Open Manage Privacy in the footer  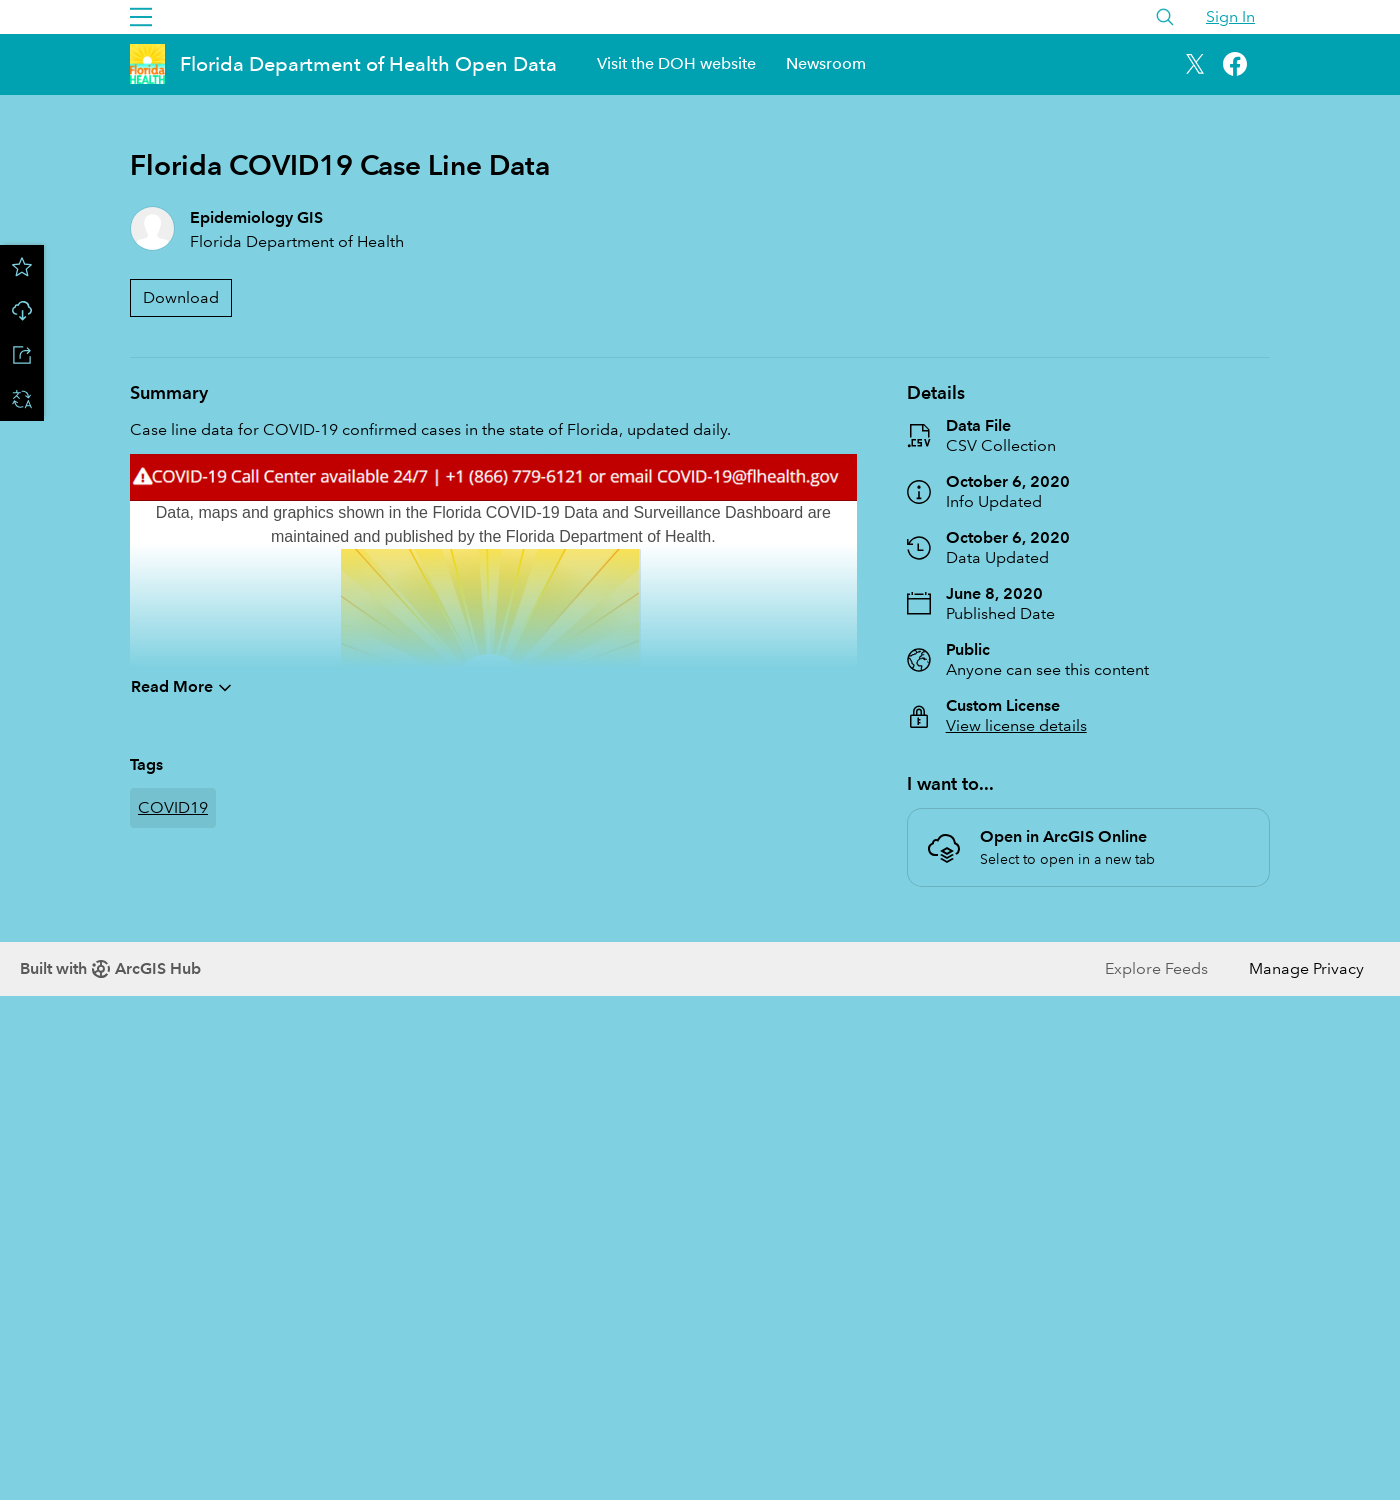[x=1306, y=969]
